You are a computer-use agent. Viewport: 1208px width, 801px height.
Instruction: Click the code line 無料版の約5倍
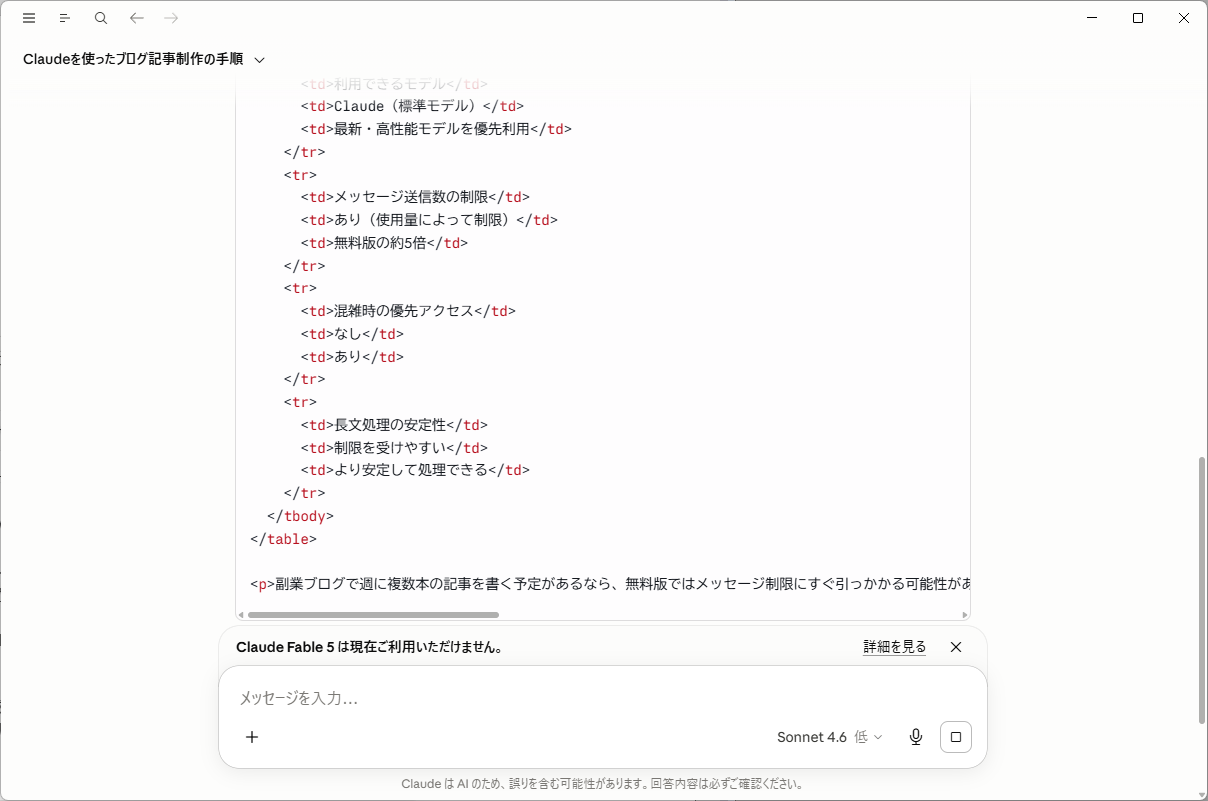[x=384, y=243]
